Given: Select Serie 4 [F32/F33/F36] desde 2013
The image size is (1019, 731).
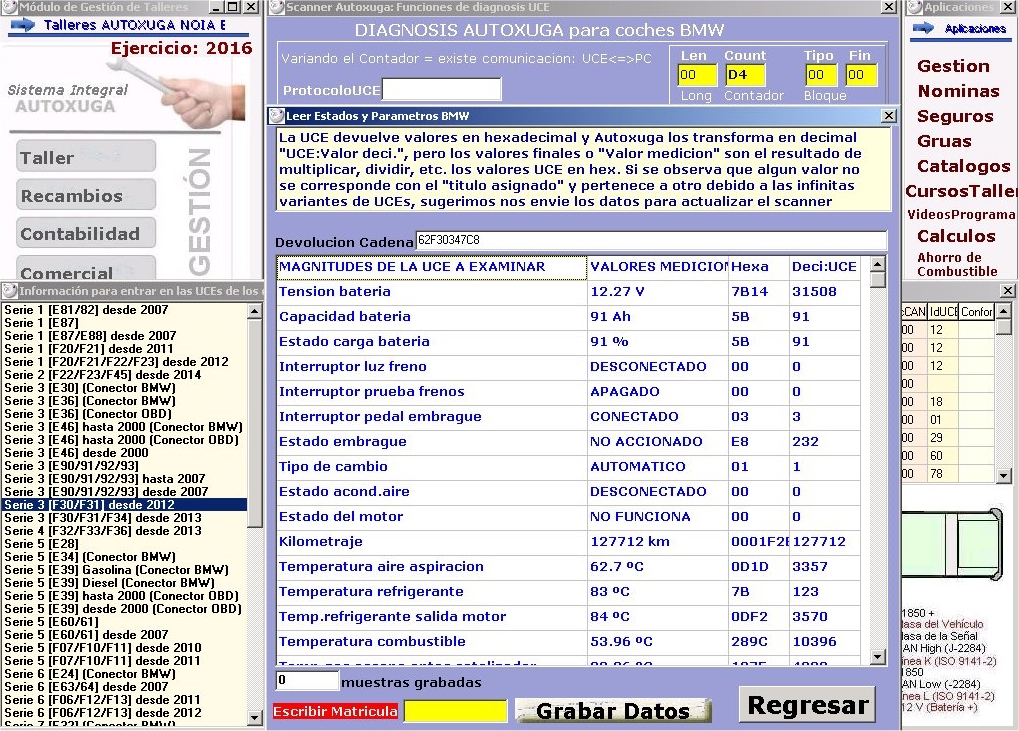Looking at the screenshot, I should click(x=124, y=531).
